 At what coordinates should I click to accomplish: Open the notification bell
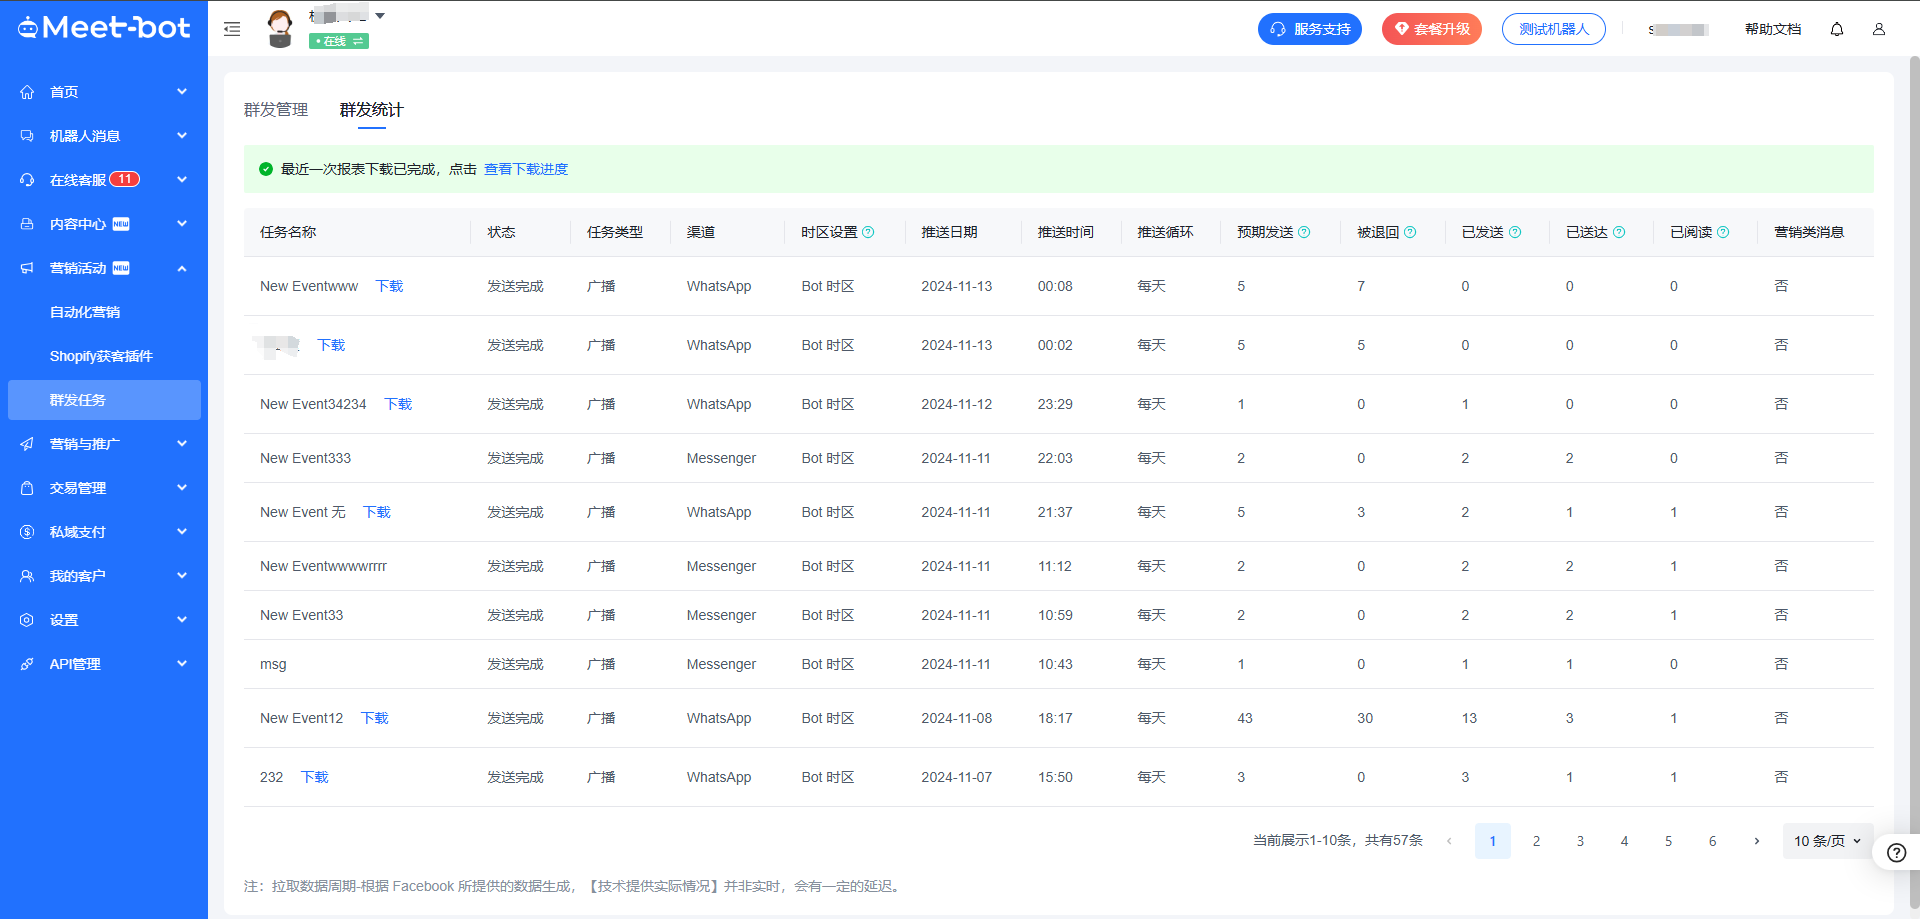click(x=1836, y=29)
